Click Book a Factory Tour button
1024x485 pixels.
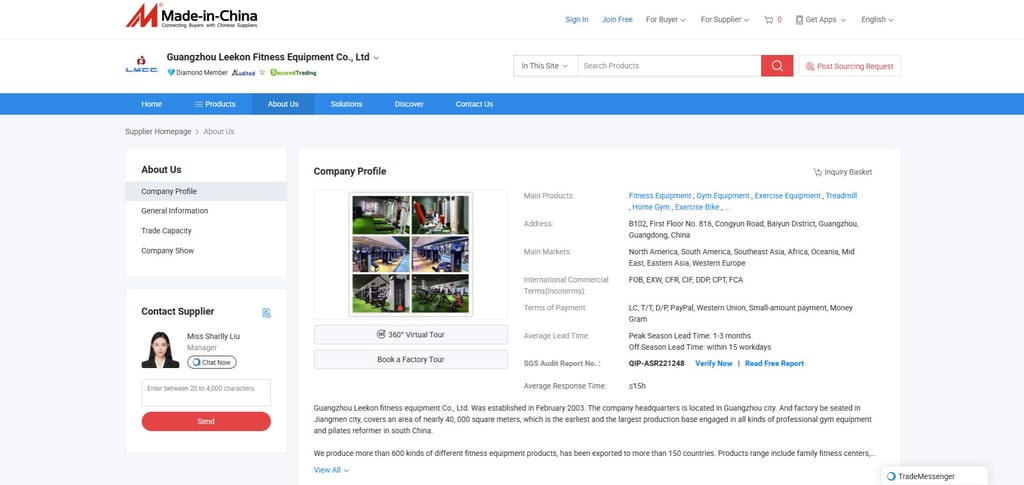[411, 360]
